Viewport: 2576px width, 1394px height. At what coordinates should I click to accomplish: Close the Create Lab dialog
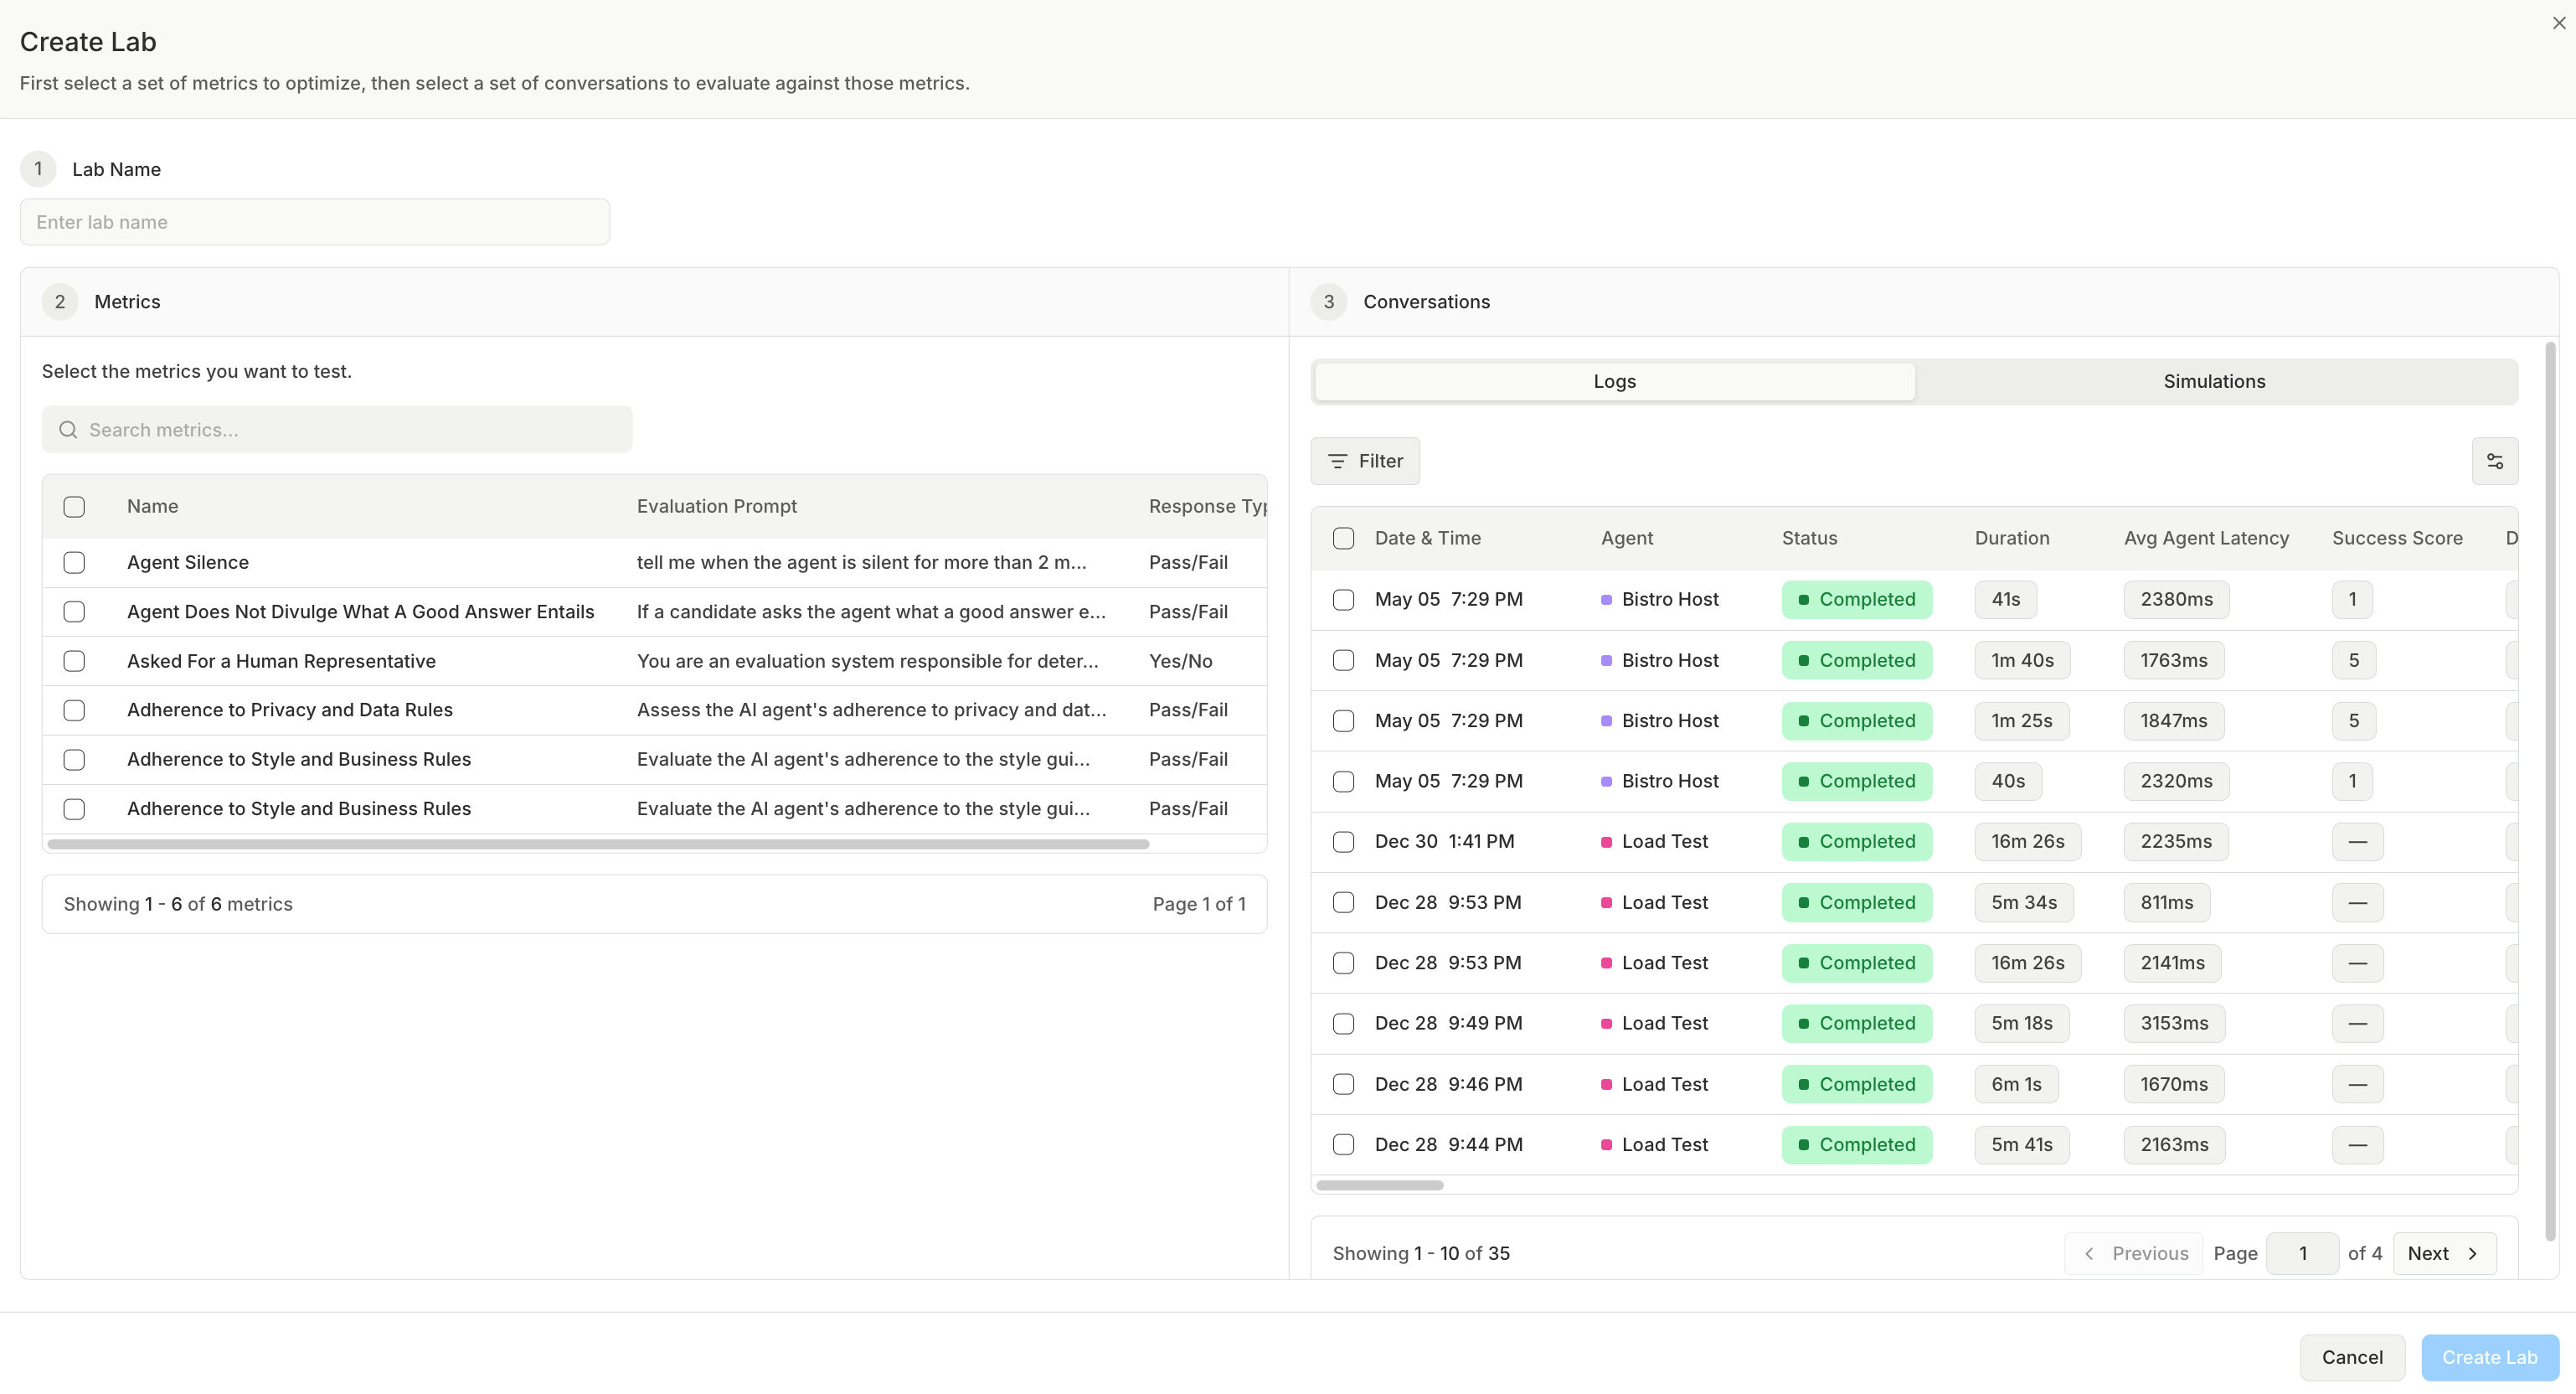(x=2559, y=23)
